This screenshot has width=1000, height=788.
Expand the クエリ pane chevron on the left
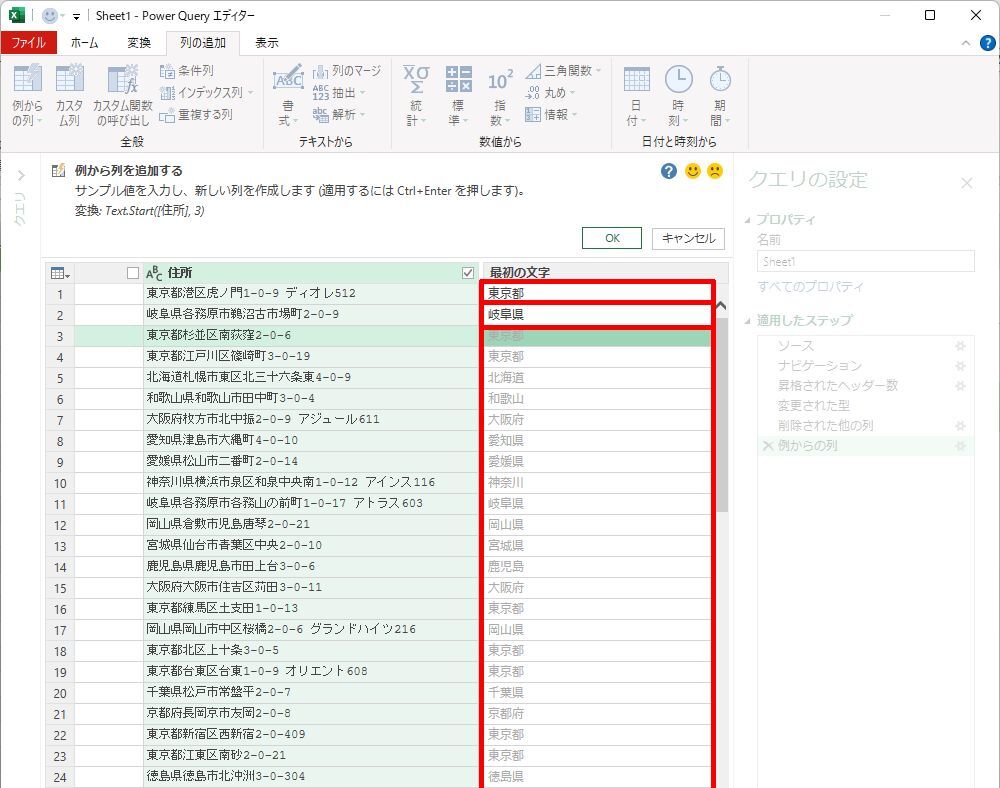20,176
